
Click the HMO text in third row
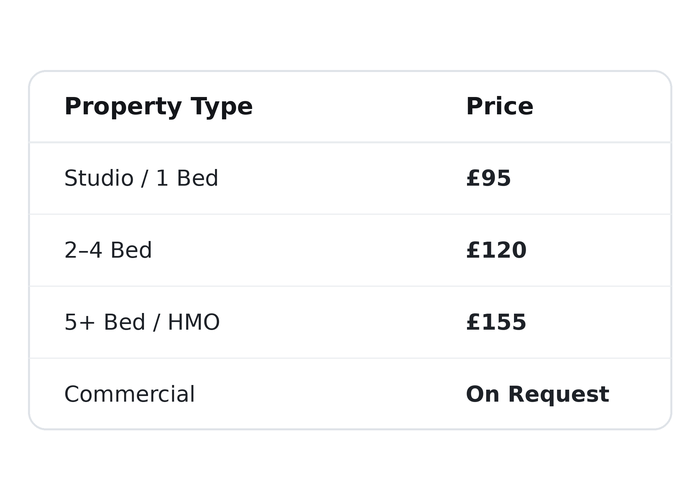194,322
